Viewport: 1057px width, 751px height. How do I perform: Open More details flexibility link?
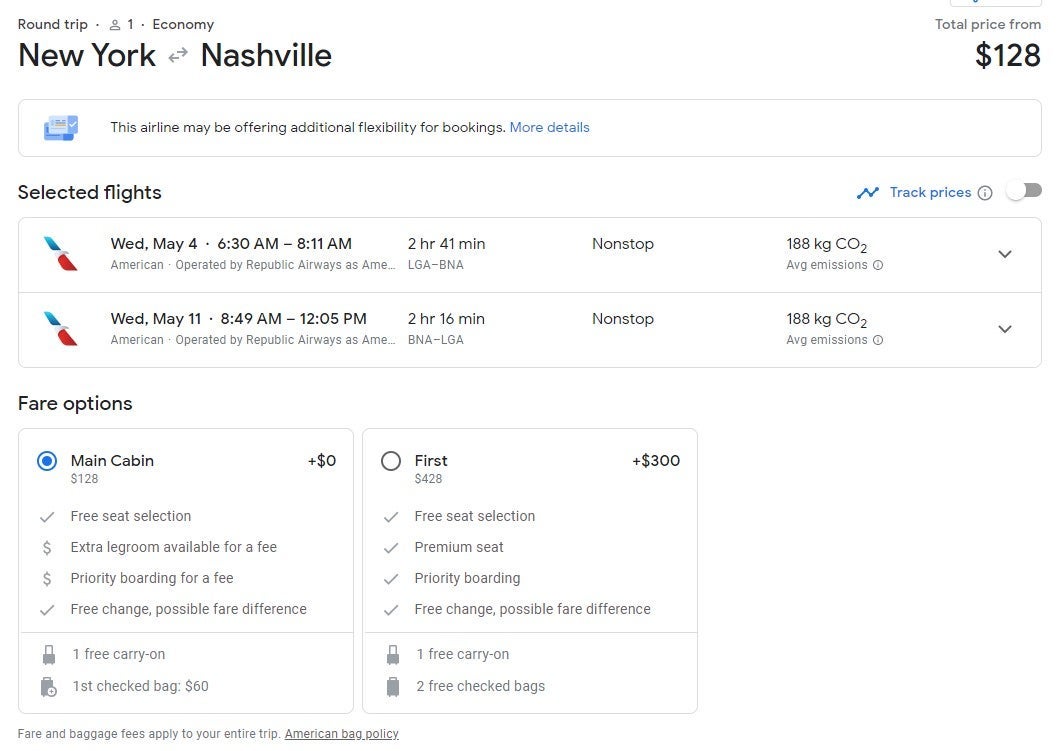(x=549, y=128)
